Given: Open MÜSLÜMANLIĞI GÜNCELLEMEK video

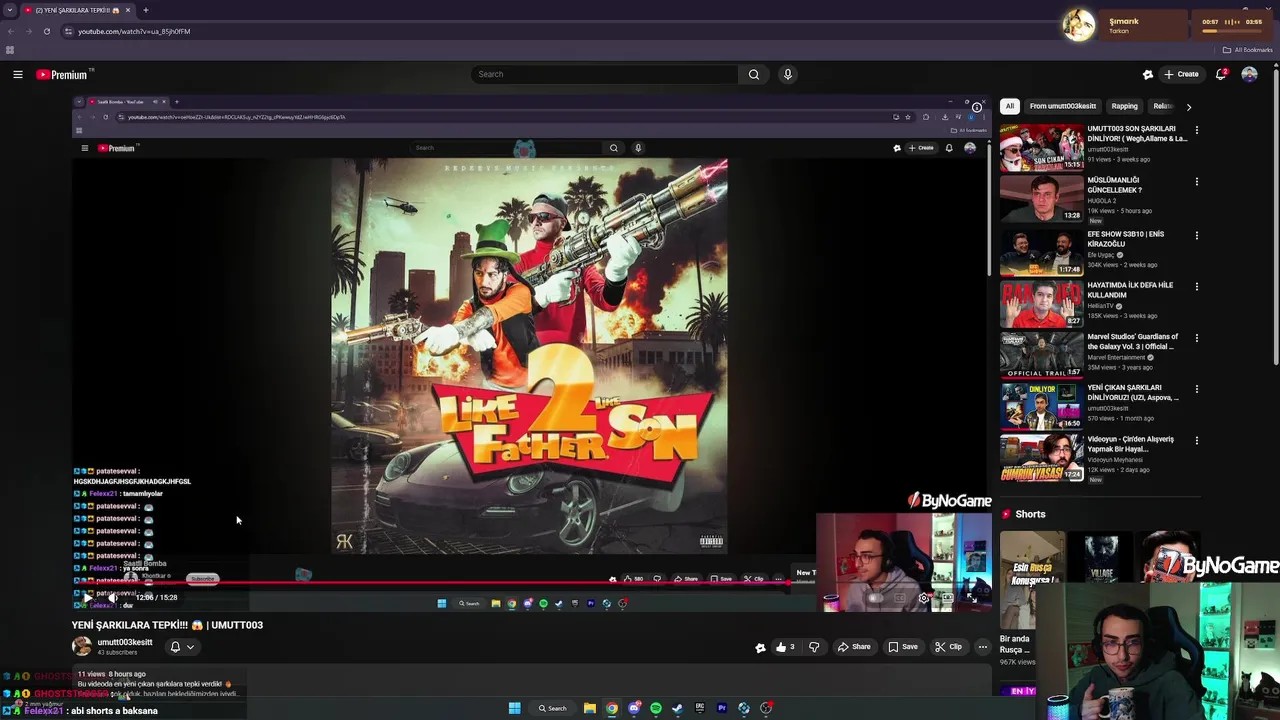Looking at the screenshot, I should [x=1041, y=198].
